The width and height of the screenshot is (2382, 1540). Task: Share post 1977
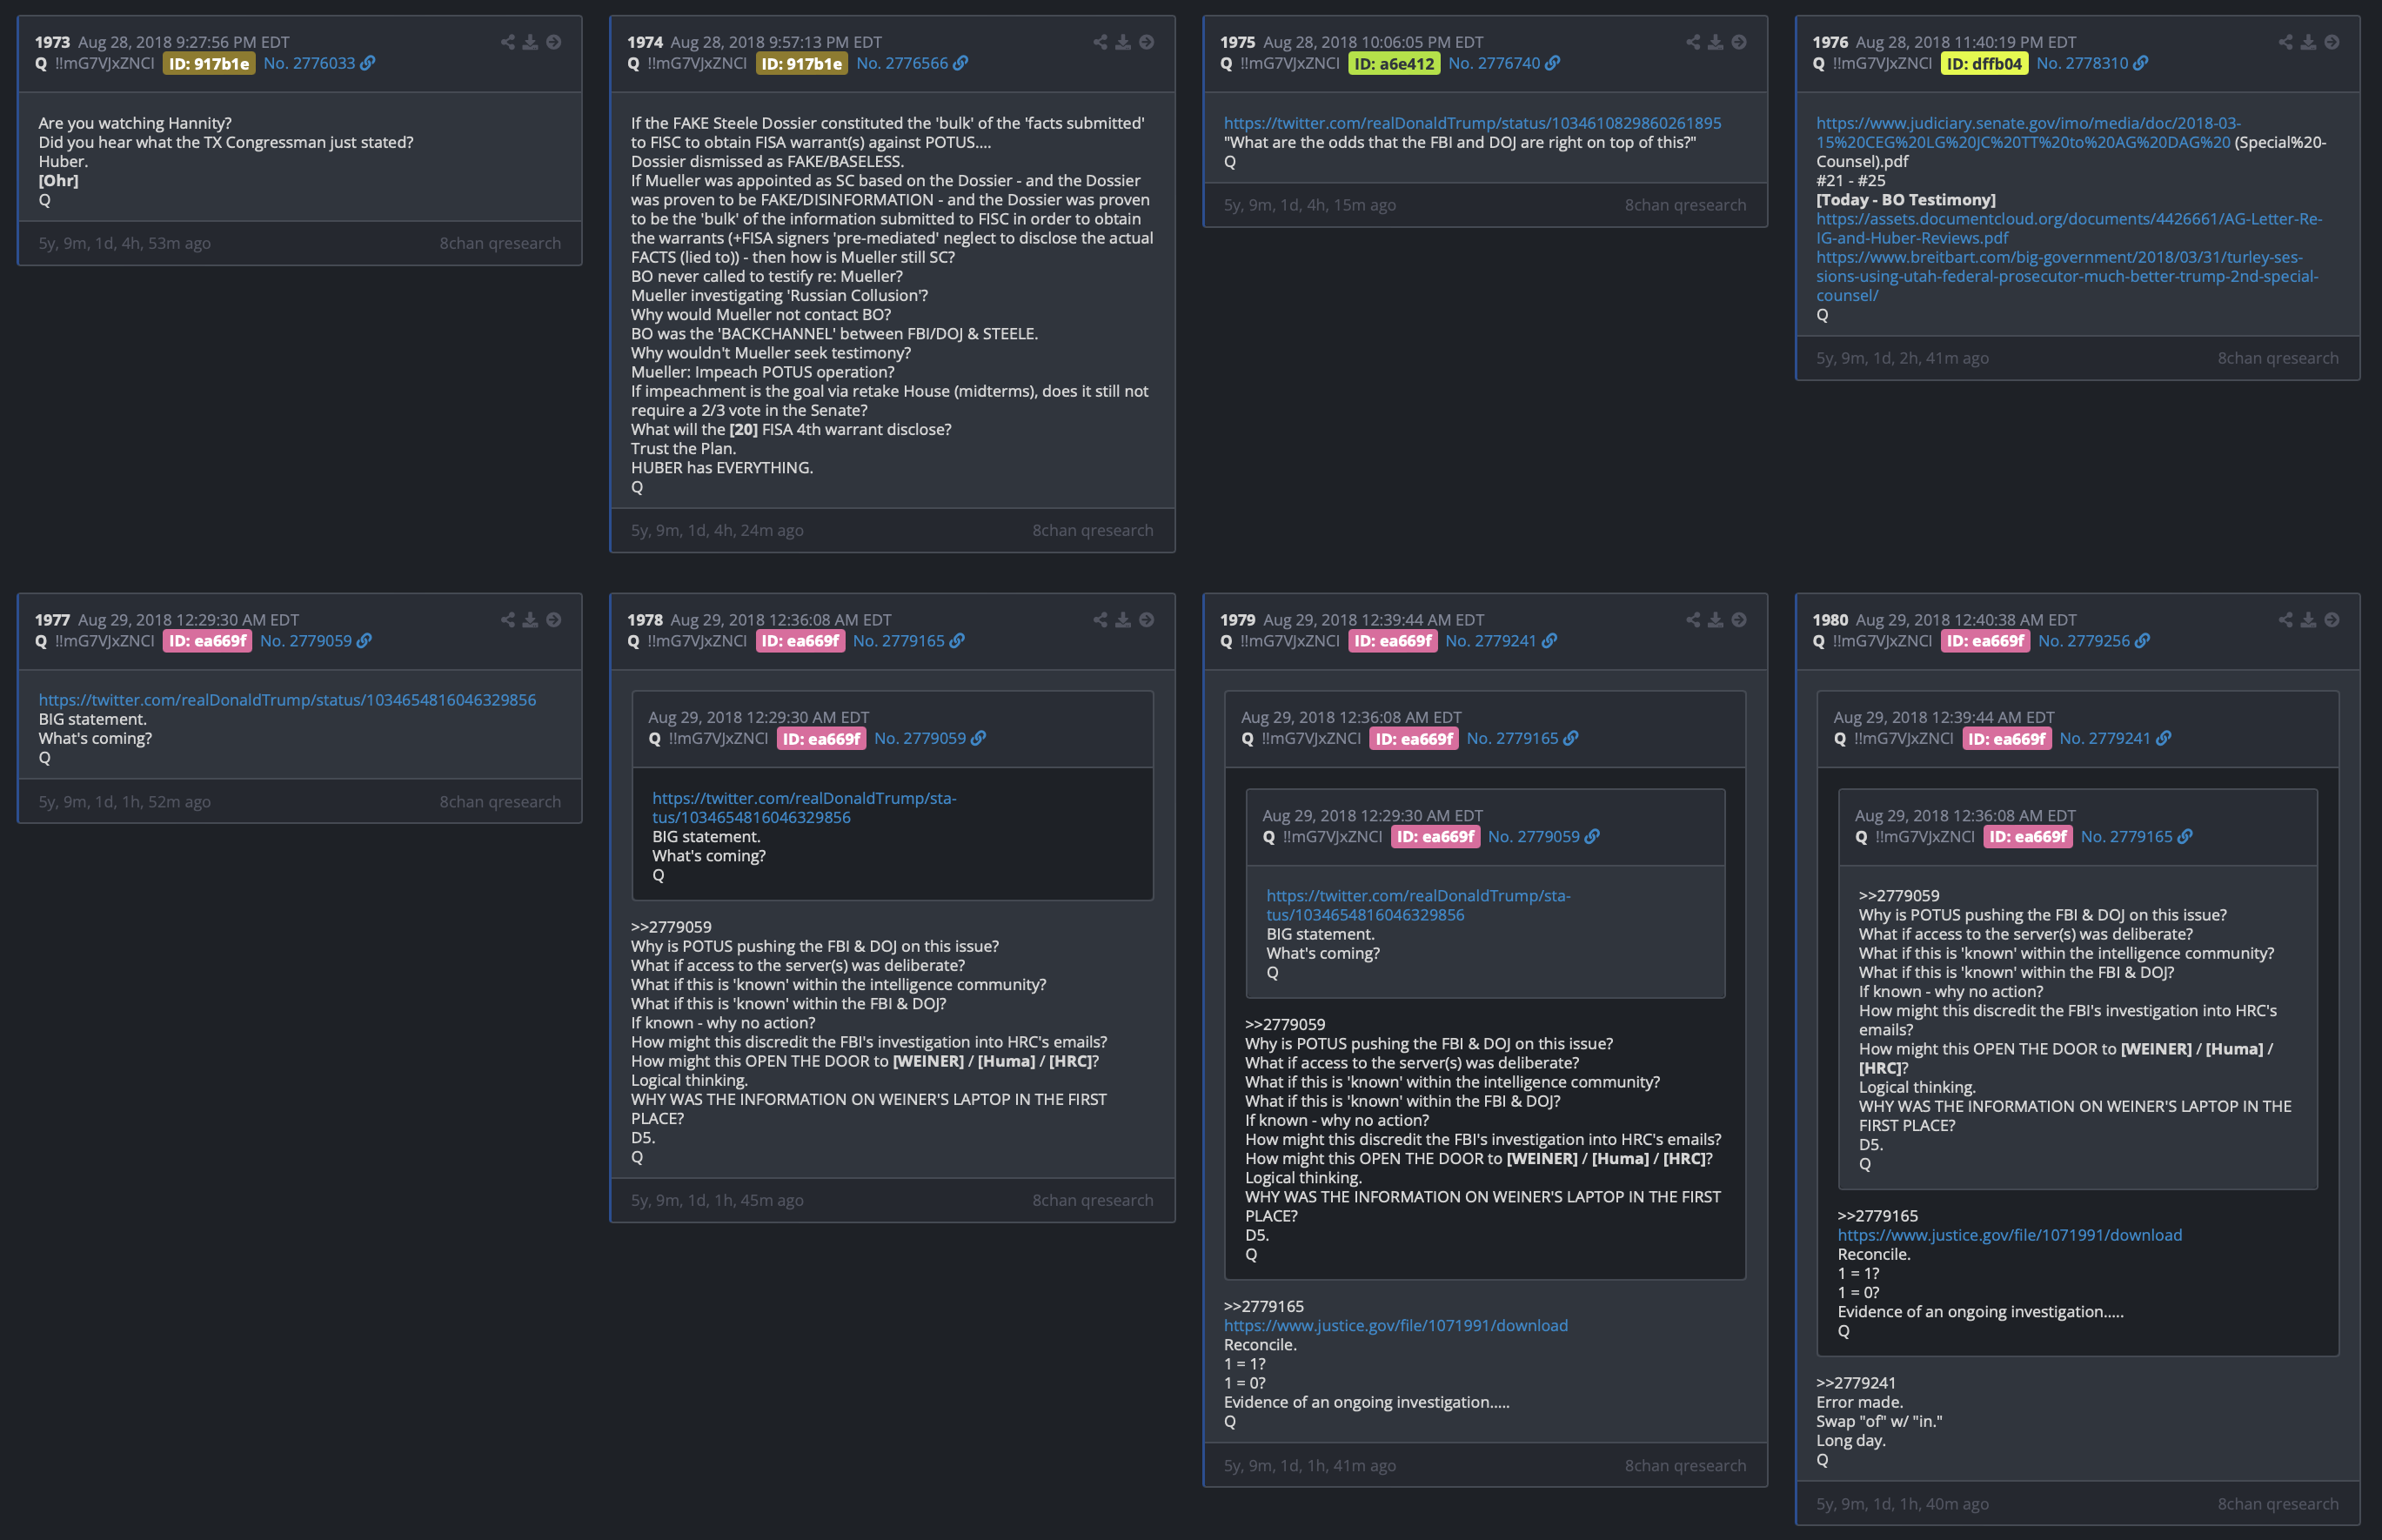click(x=508, y=620)
